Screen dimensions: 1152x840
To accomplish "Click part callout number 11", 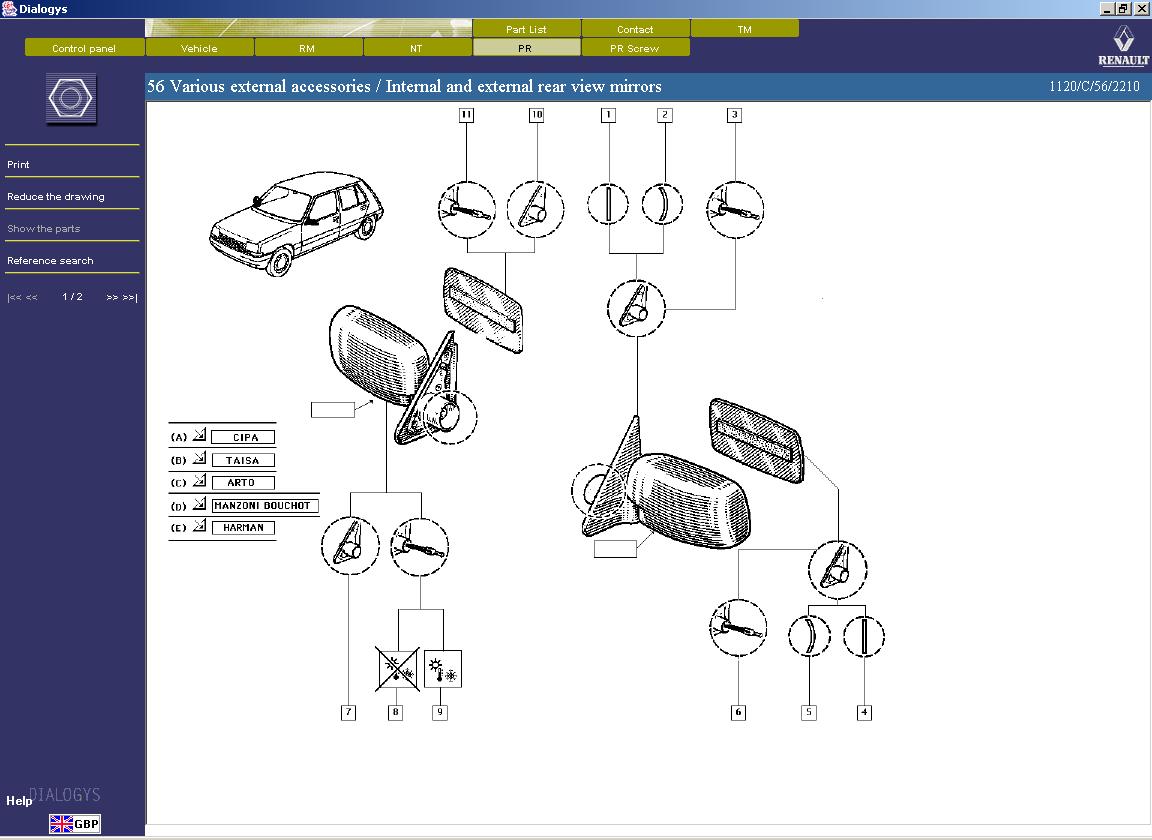I will point(467,115).
